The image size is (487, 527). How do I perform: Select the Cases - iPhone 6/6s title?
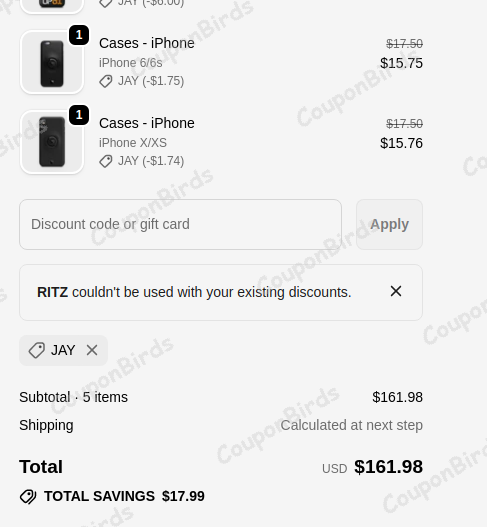pos(147,43)
